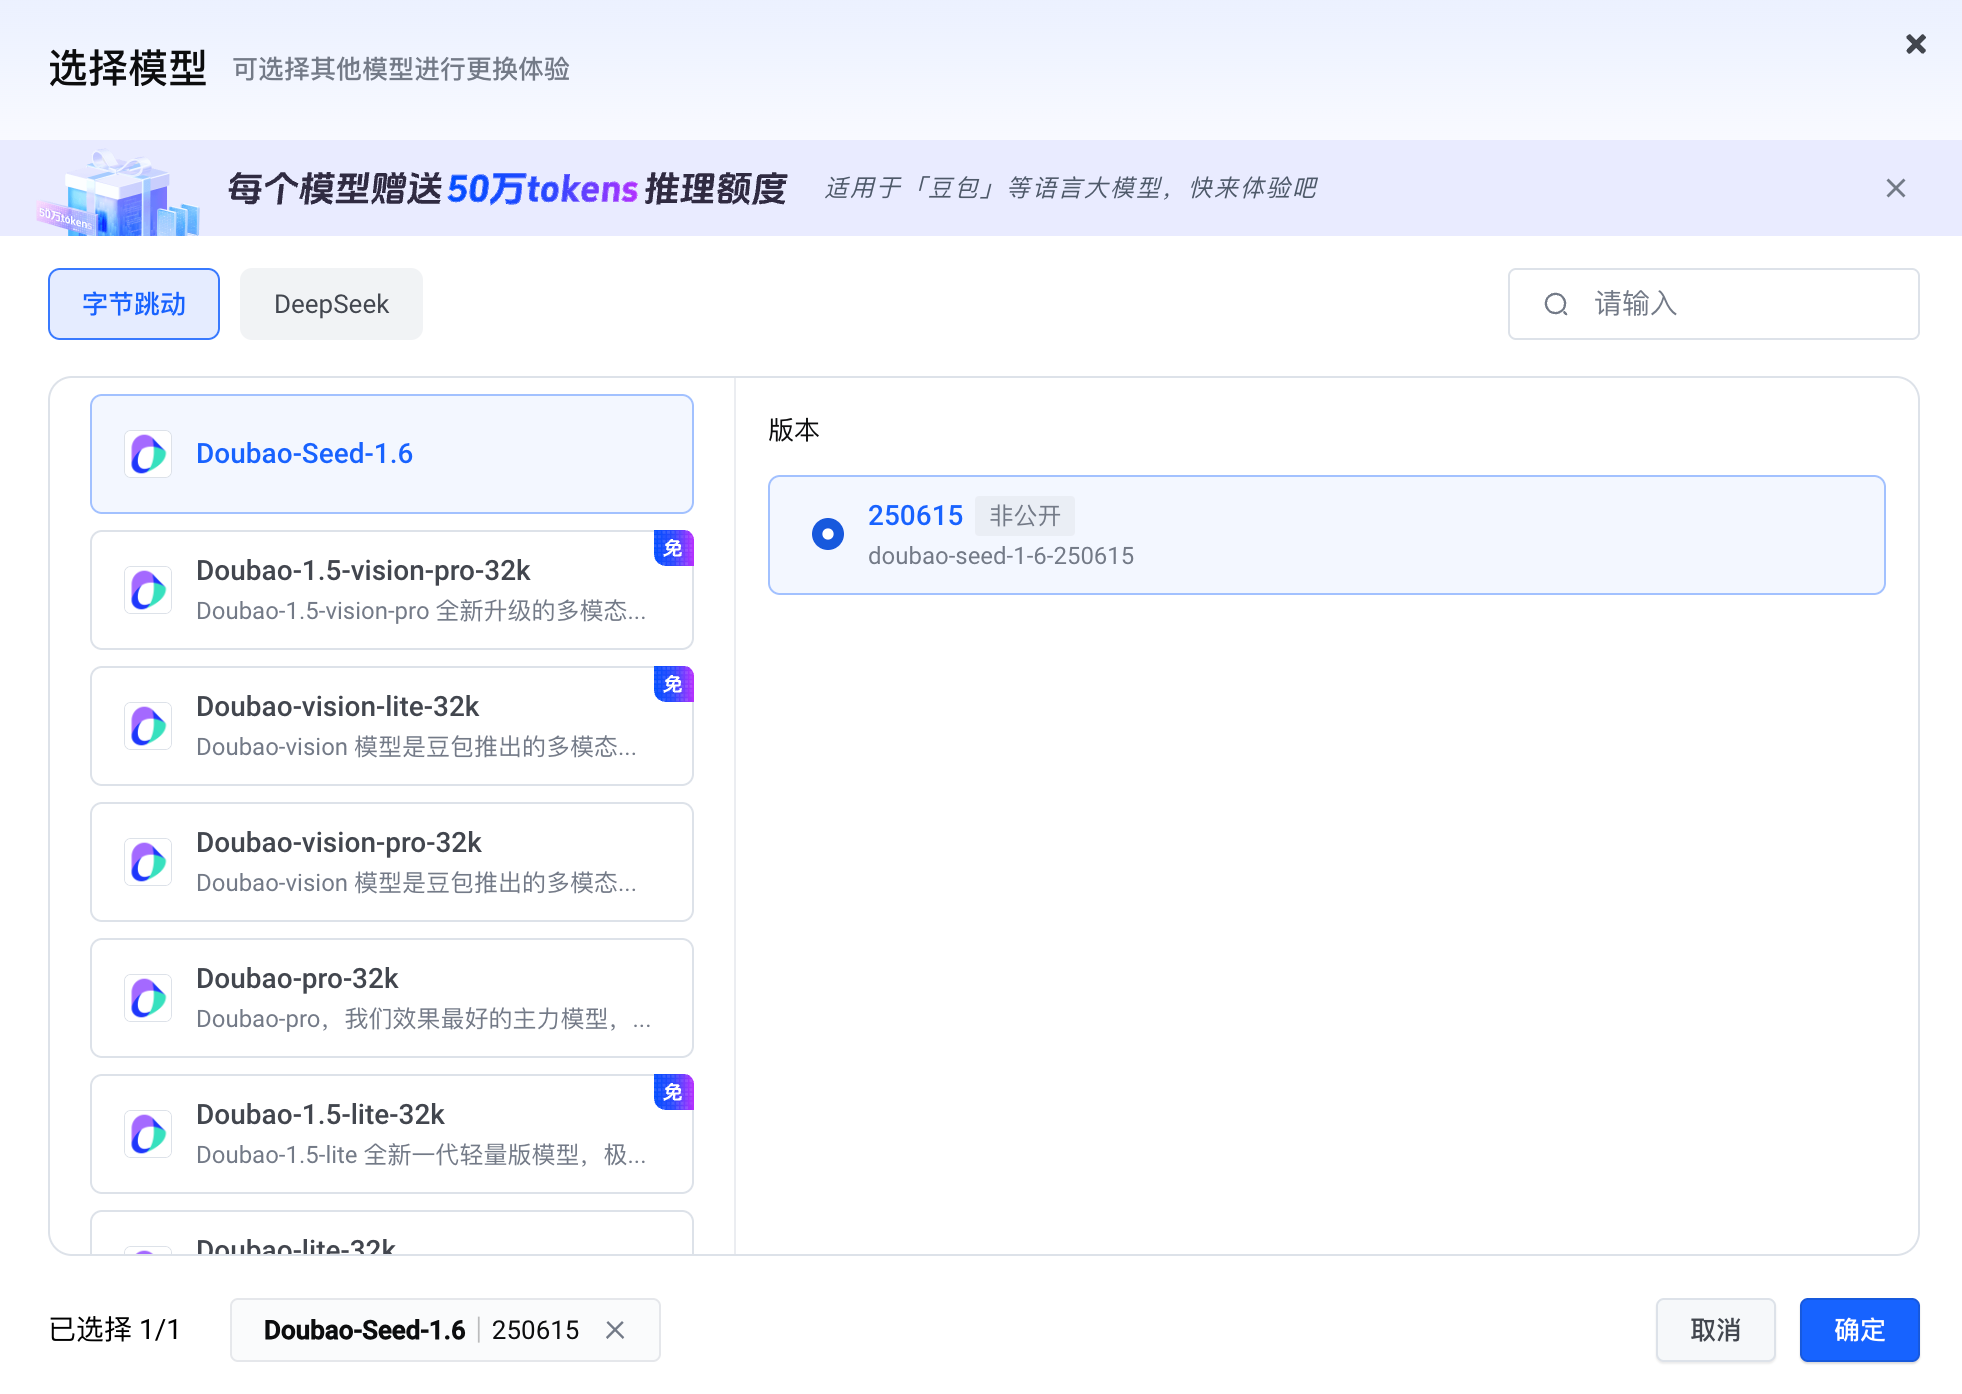Screen dimensions: 1962x1394
Task: Click the 免 badge on Doubao-1.5-lite-32k
Action: coord(674,1092)
